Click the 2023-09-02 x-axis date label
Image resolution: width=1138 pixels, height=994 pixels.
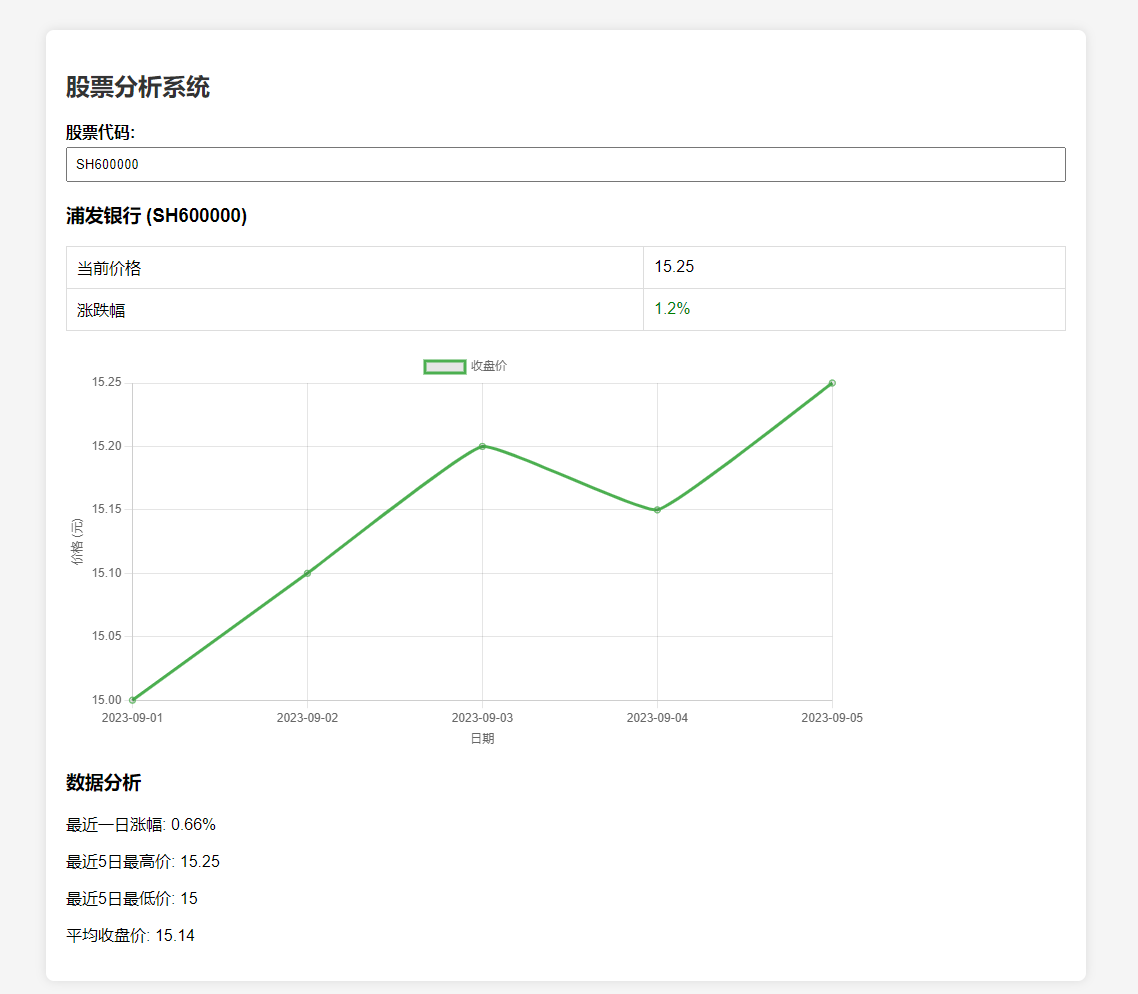(x=307, y=718)
